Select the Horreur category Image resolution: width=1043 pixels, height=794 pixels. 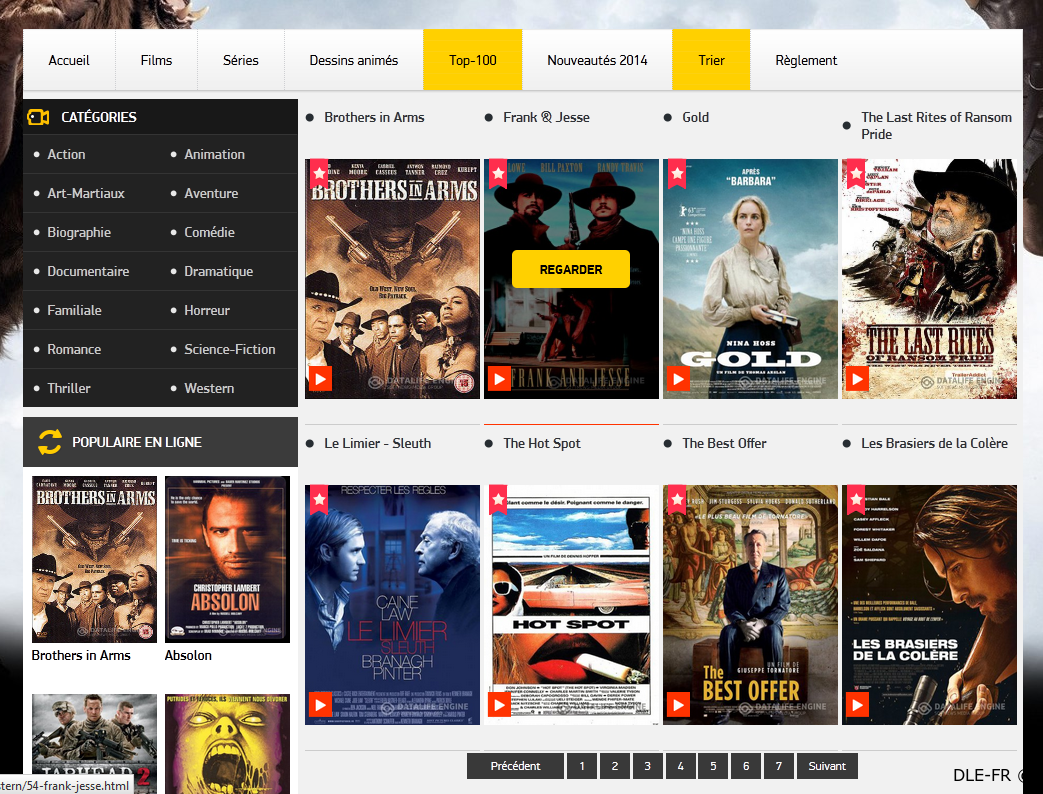(x=207, y=311)
